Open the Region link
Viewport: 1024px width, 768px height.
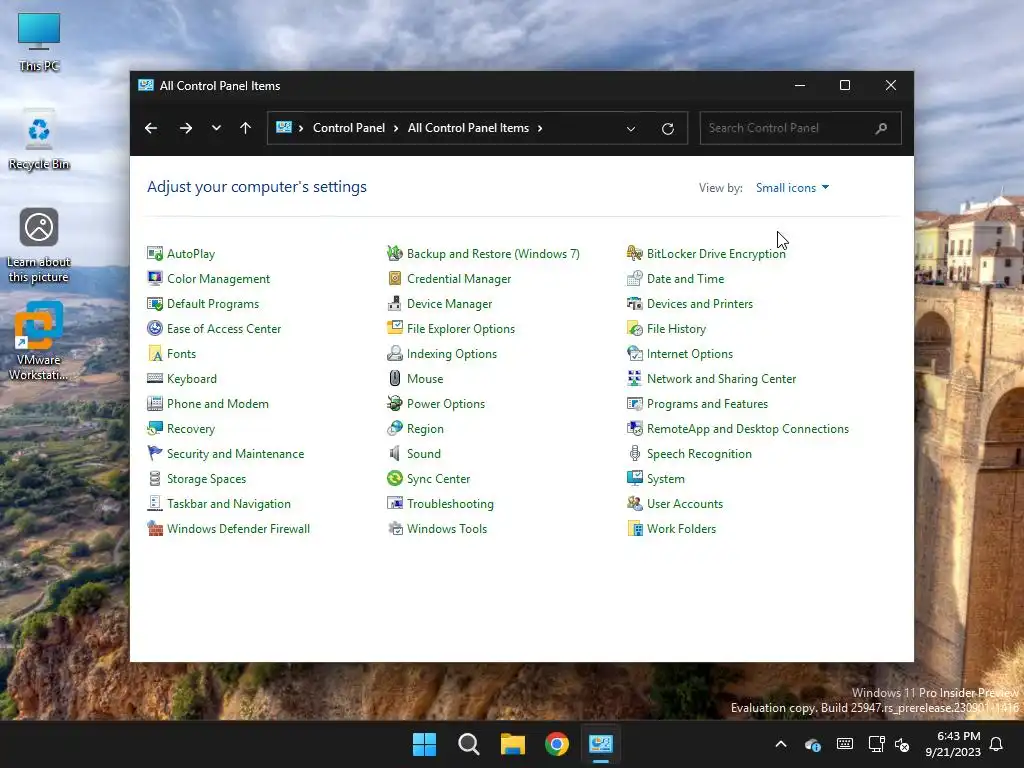(x=425, y=428)
